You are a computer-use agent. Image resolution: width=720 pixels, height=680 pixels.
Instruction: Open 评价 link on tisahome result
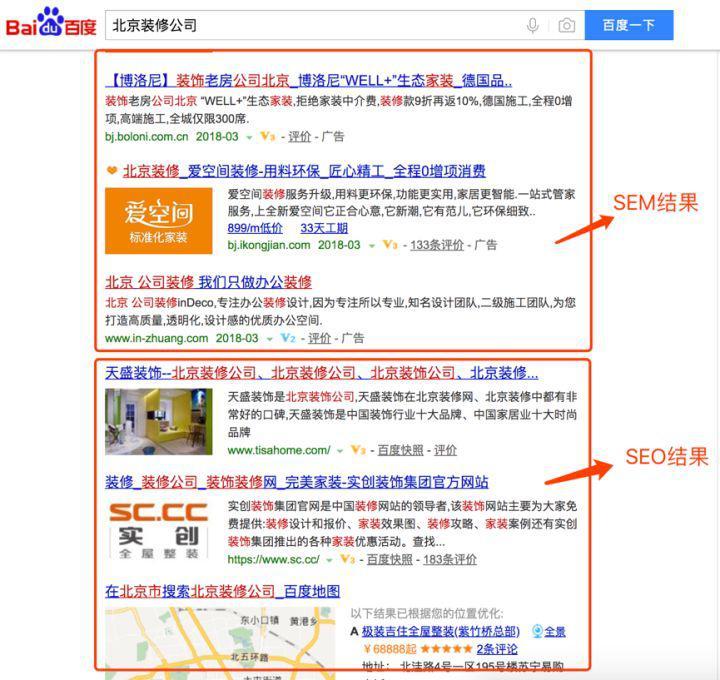(x=445, y=450)
